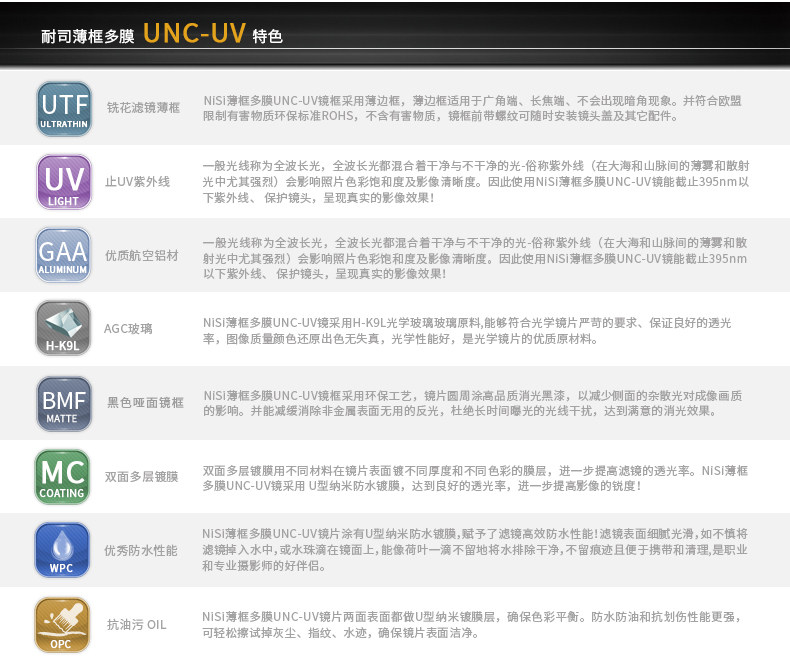Click the gold OPC brush icon
The height and width of the screenshot is (660, 790).
click(62, 625)
